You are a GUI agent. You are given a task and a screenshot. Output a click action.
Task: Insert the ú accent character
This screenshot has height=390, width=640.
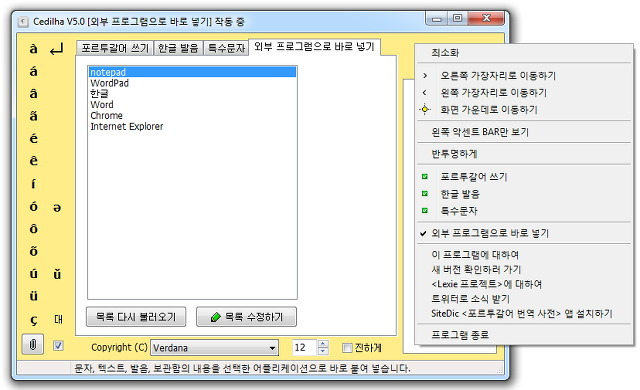pyautogui.click(x=33, y=274)
